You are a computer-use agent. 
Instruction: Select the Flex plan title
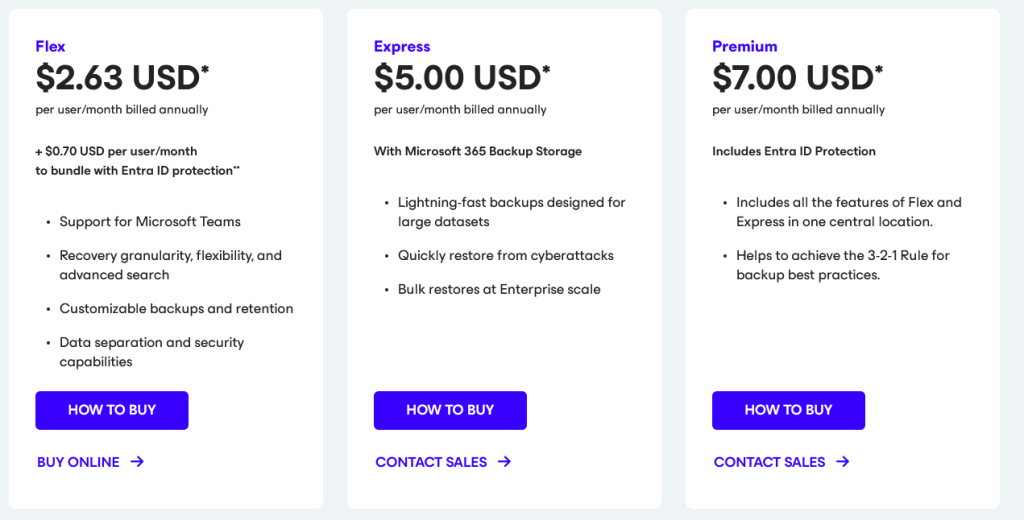click(50, 46)
